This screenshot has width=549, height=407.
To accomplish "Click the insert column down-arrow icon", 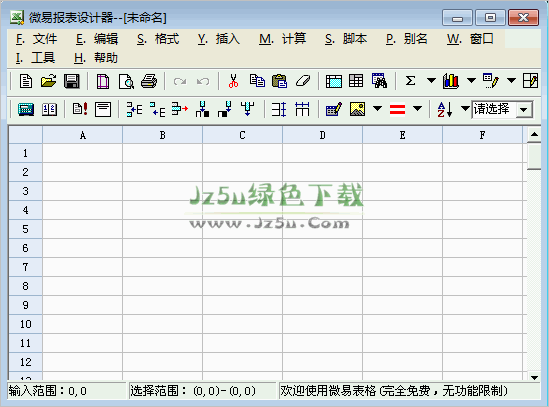I will point(202,109).
